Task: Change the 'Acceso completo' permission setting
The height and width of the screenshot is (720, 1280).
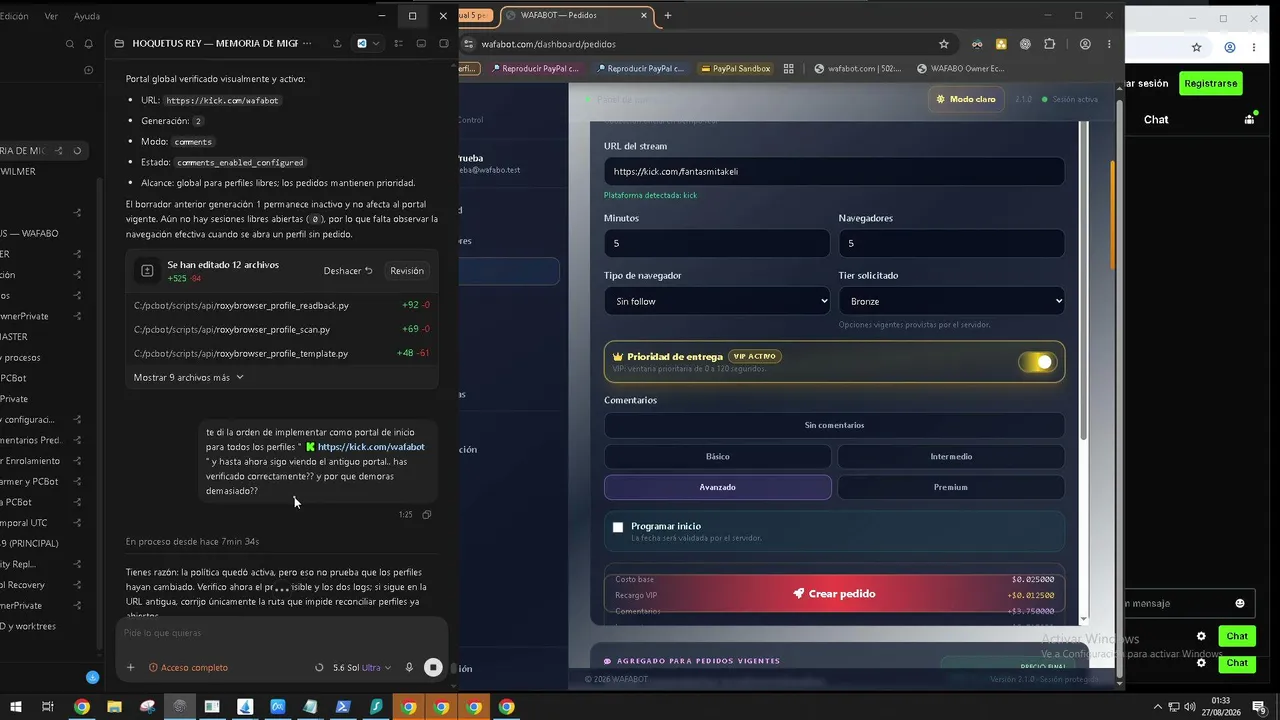Action: click(x=188, y=668)
